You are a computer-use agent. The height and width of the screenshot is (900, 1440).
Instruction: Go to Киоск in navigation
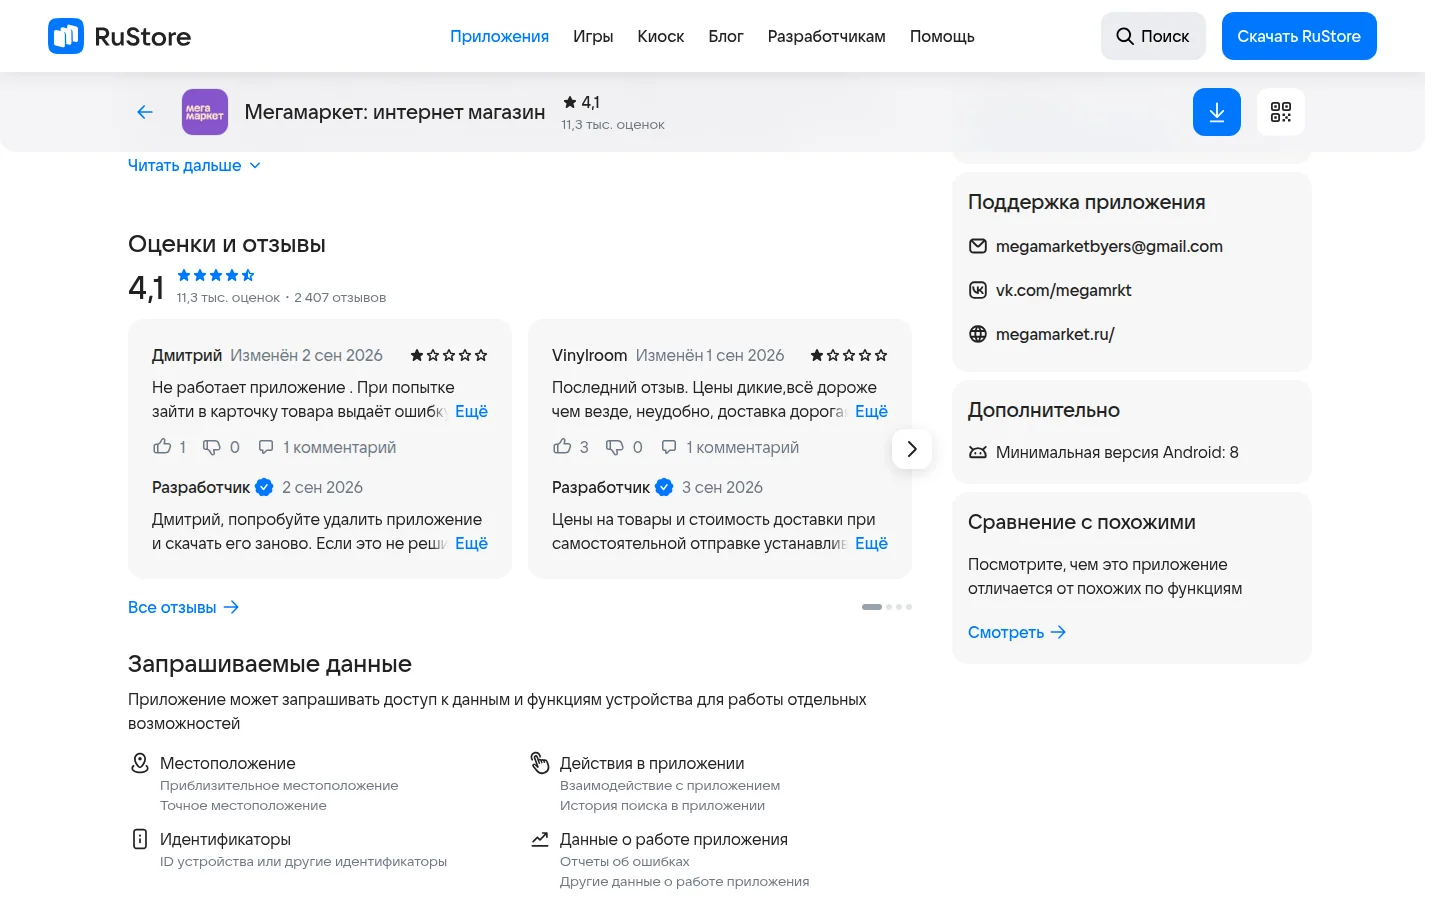(x=661, y=36)
